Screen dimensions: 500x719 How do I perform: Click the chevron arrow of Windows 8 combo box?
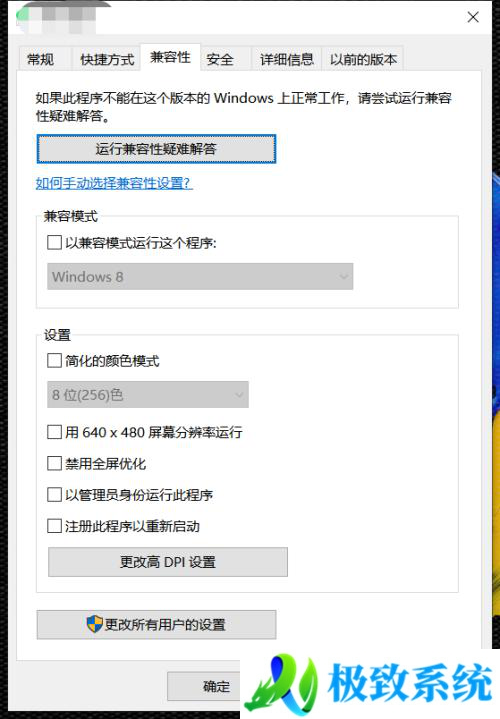coord(343,277)
